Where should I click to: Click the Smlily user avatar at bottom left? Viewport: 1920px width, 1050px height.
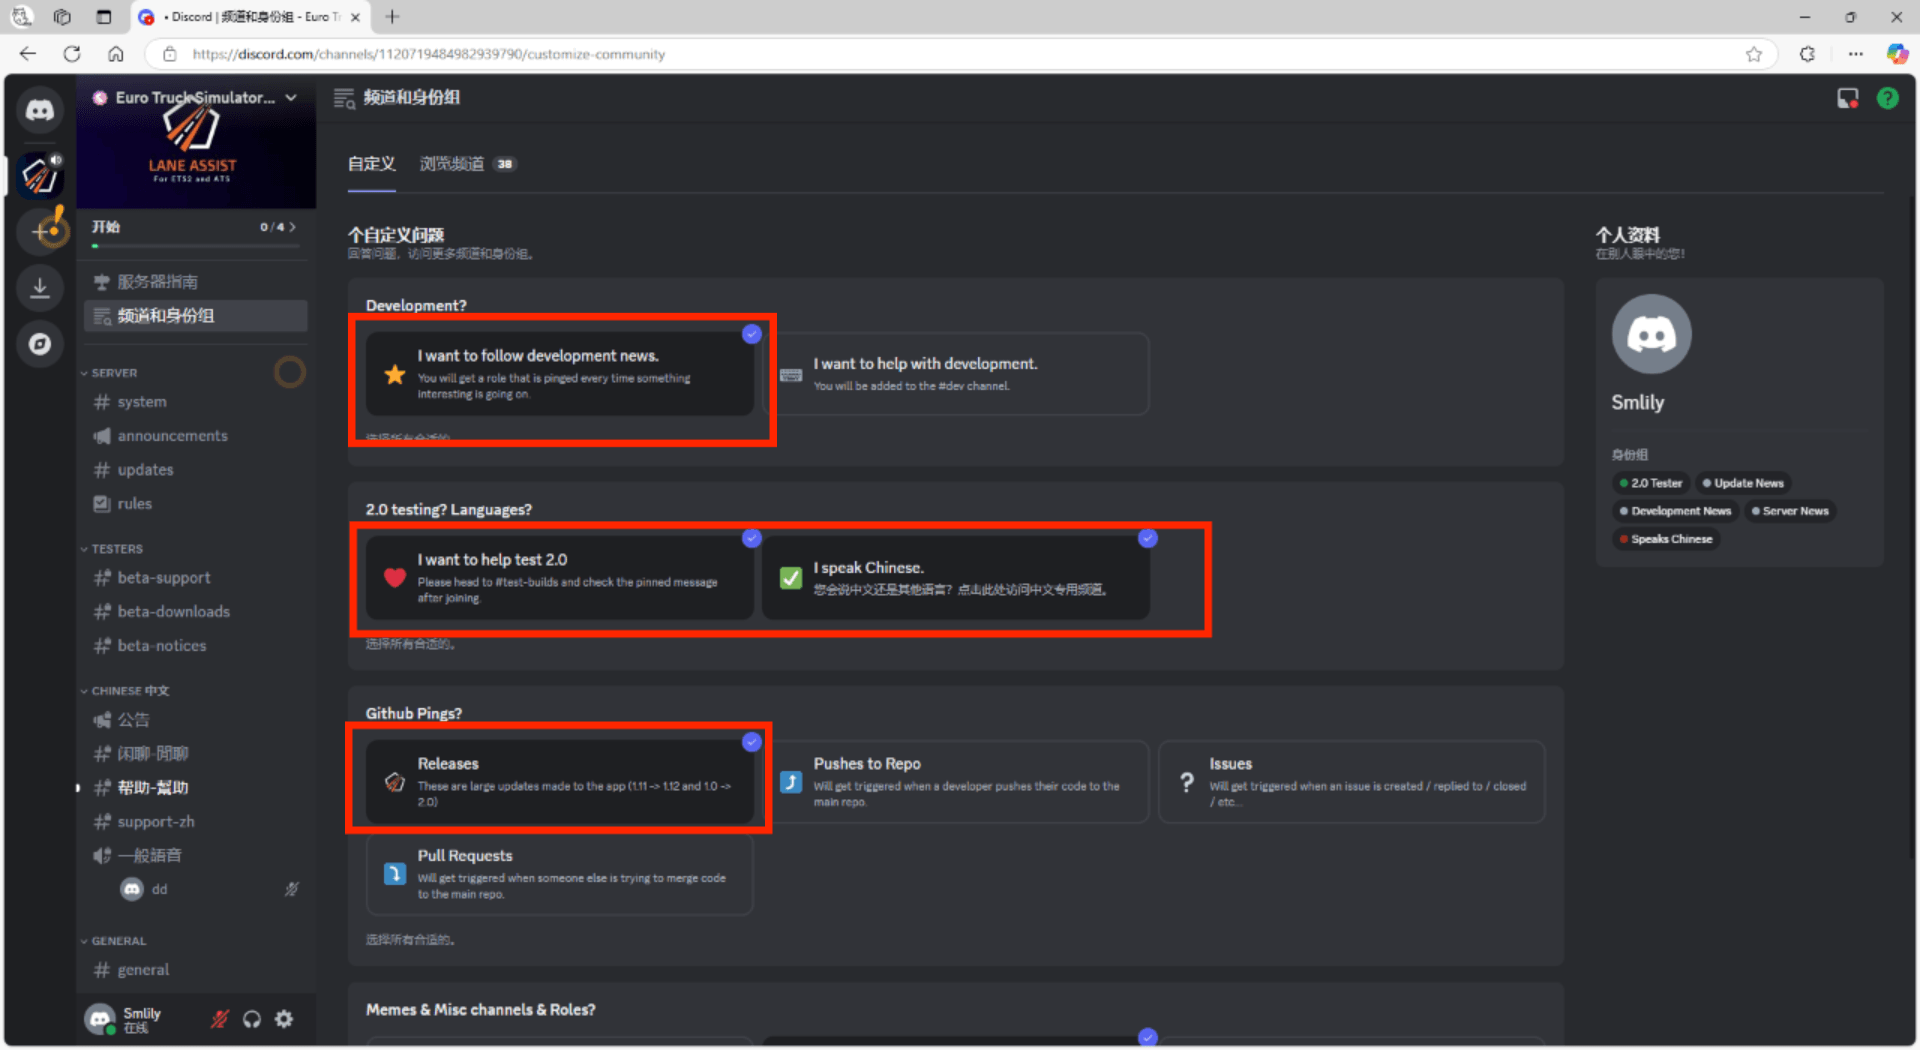click(x=100, y=1019)
